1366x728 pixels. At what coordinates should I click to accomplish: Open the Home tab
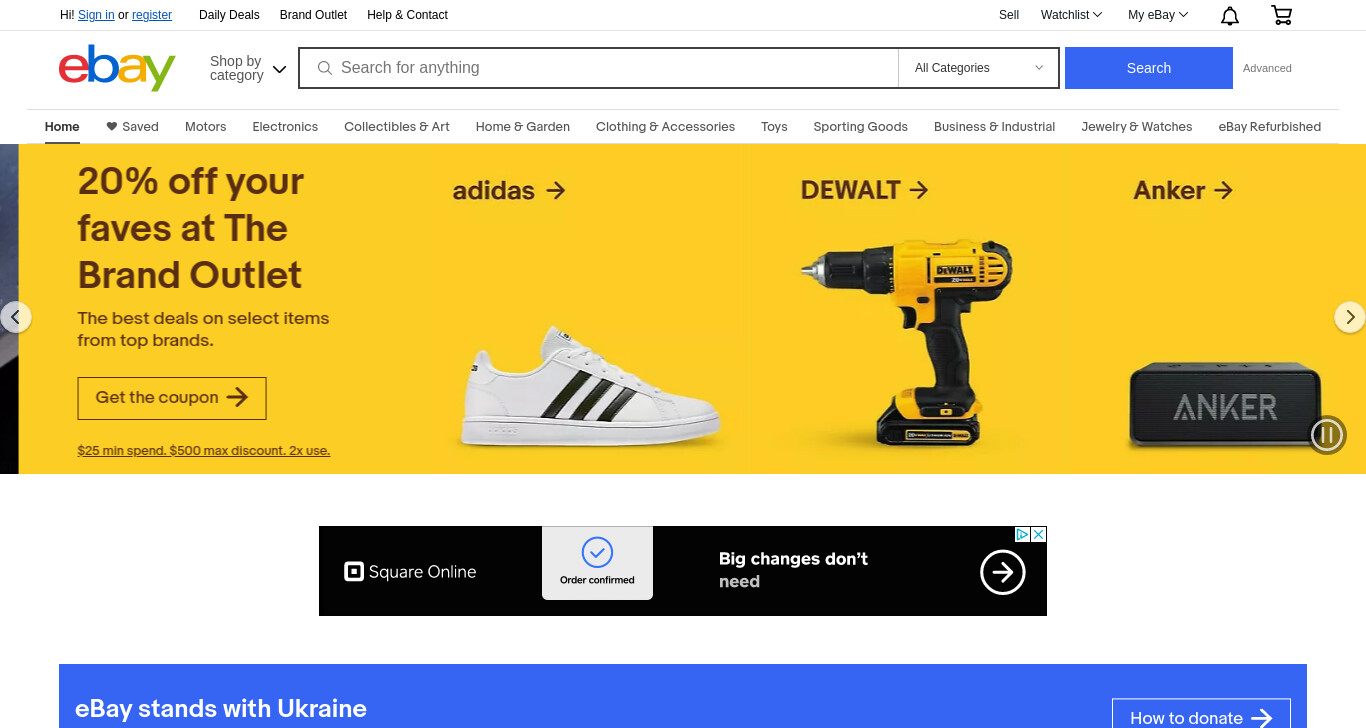pos(62,127)
